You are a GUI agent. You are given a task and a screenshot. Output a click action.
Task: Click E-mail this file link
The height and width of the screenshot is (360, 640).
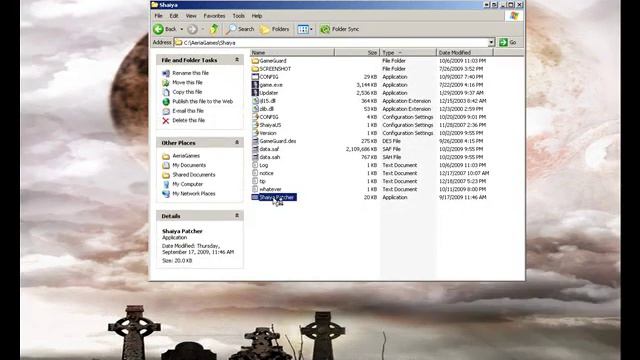[188, 111]
